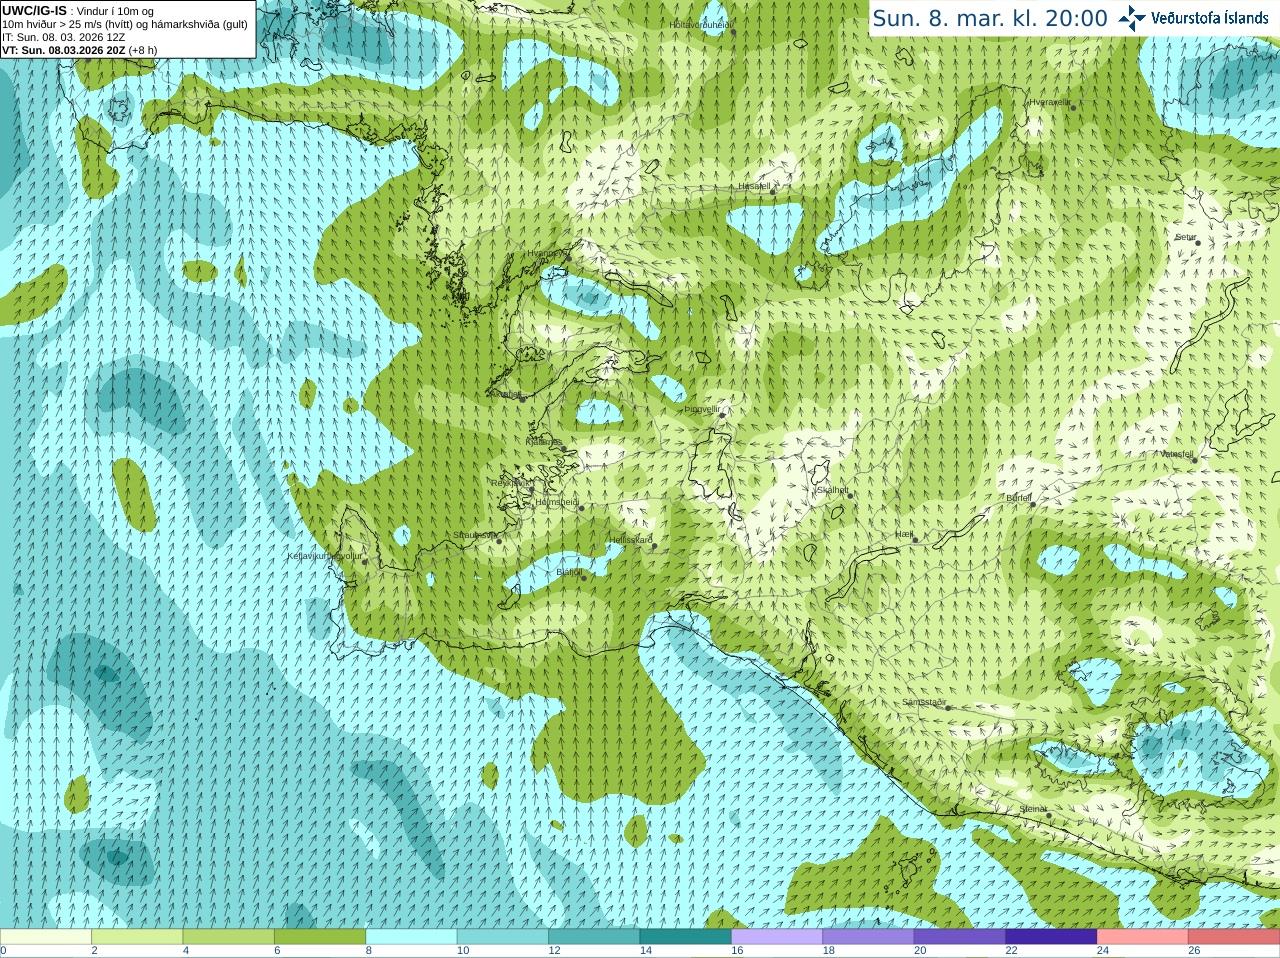Viewport: 1280px width, 958px height.
Task: Click the 'IT: Sun. 08. 03. 2026 12Z' line
Action: [64, 37]
